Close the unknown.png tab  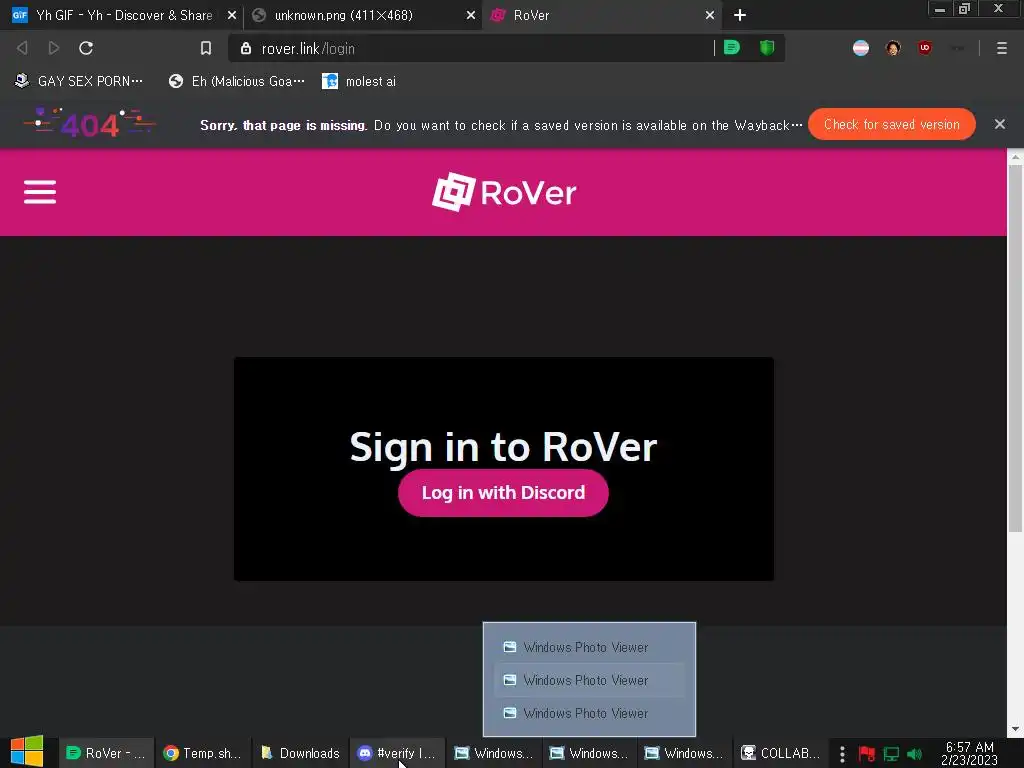click(470, 15)
